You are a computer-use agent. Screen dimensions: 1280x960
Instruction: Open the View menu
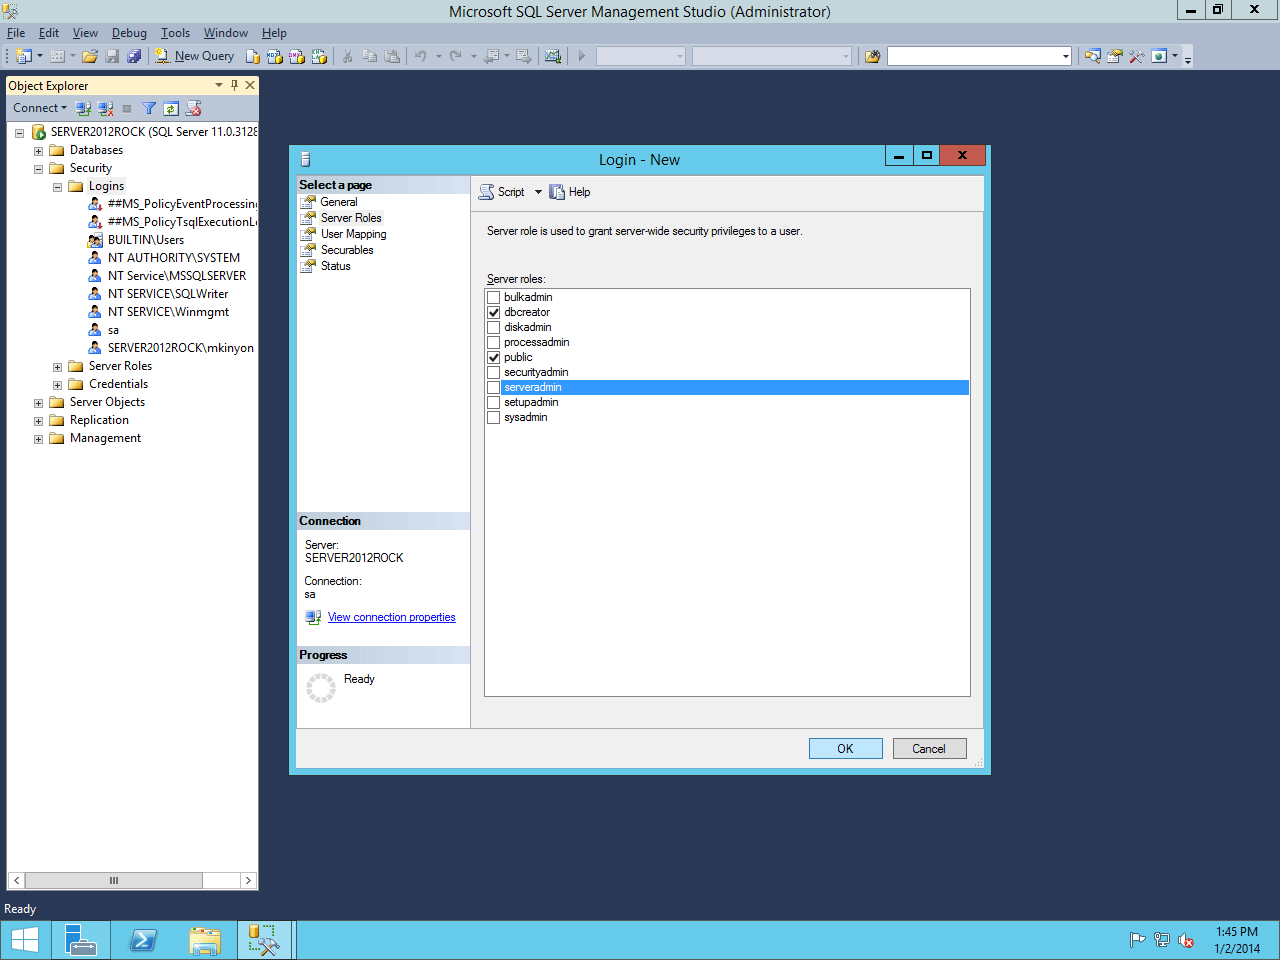[85, 33]
